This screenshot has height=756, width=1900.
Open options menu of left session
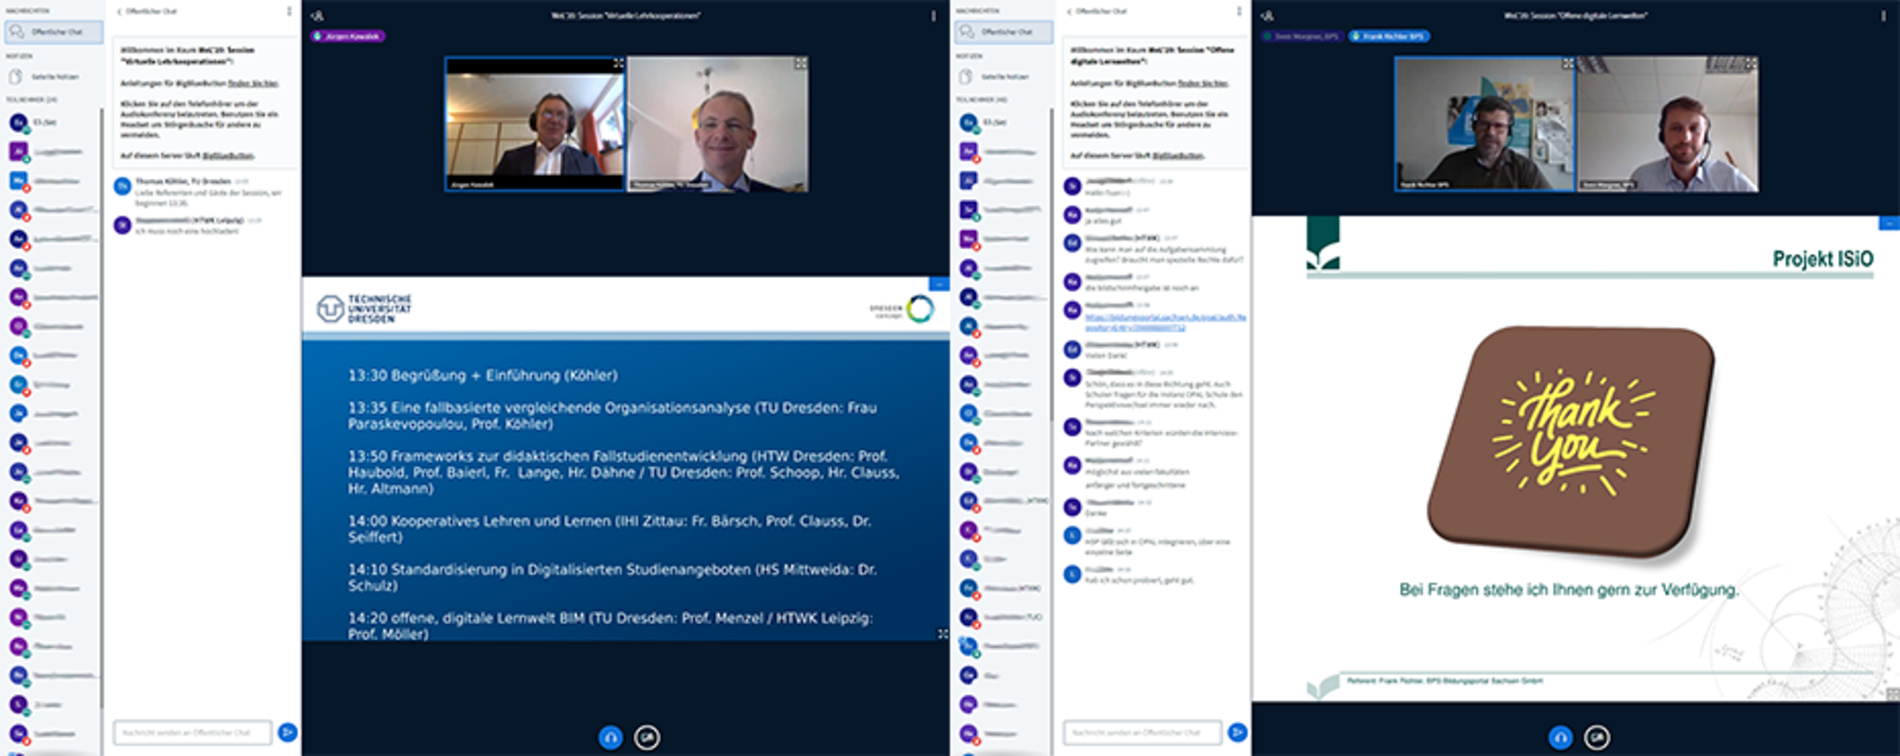coord(933,16)
